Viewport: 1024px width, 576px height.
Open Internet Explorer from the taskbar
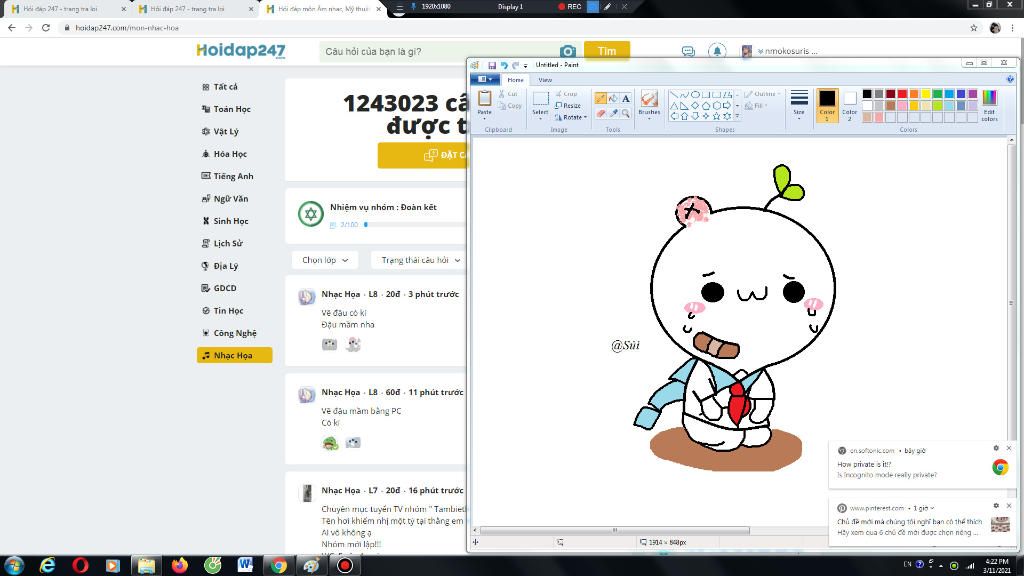click(47, 565)
